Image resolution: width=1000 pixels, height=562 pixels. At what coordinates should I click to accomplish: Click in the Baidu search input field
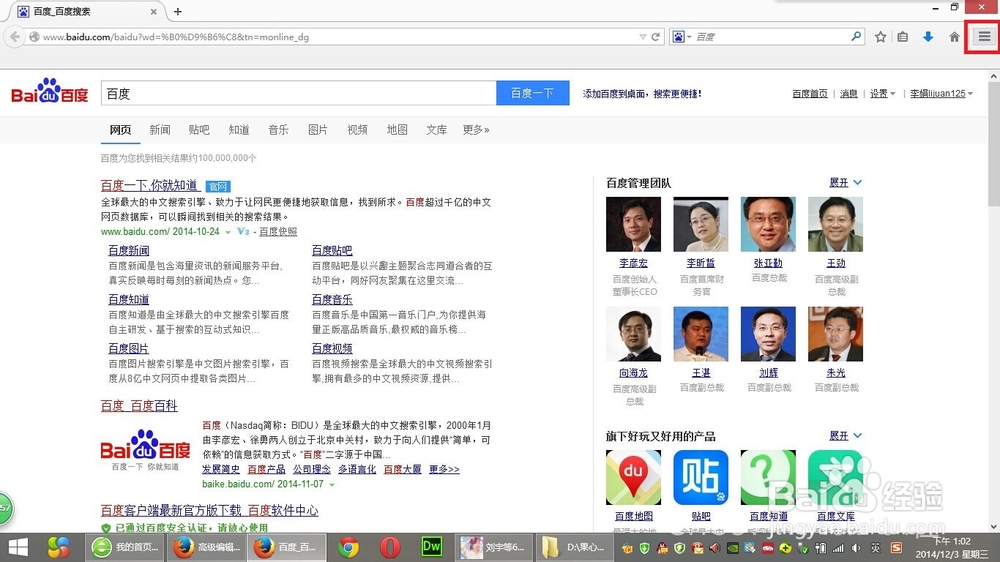(x=298, y=93)
